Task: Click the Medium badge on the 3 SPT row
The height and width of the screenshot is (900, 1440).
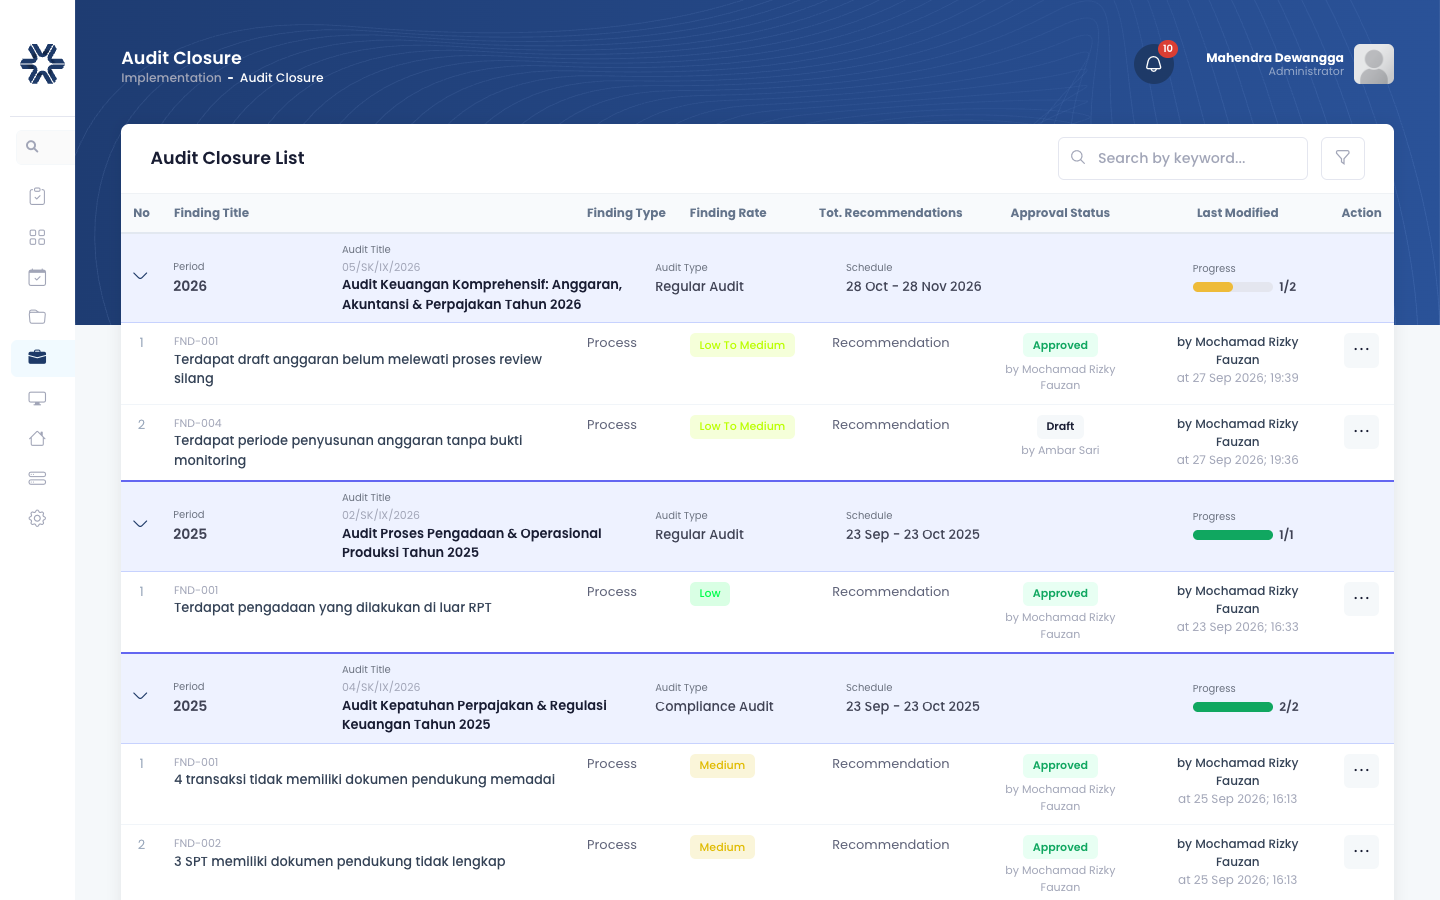Action: click(x=722, y=847)
